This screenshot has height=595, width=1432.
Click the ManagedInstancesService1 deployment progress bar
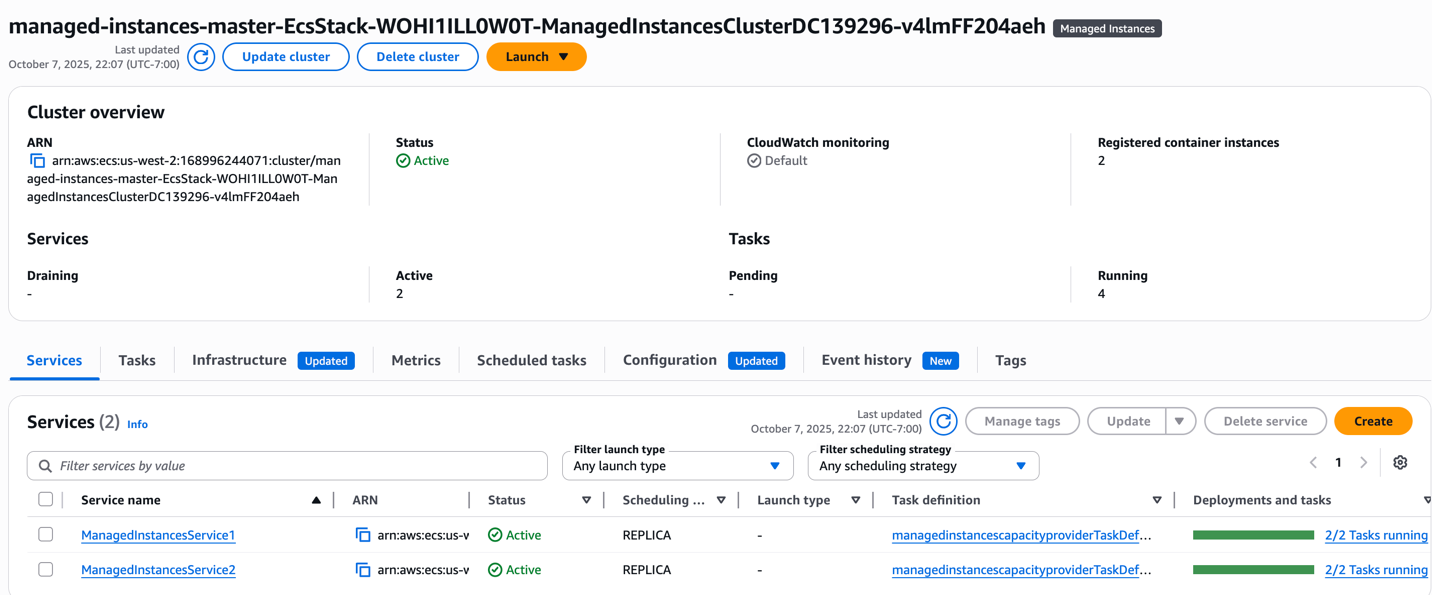coord(1253,535)
